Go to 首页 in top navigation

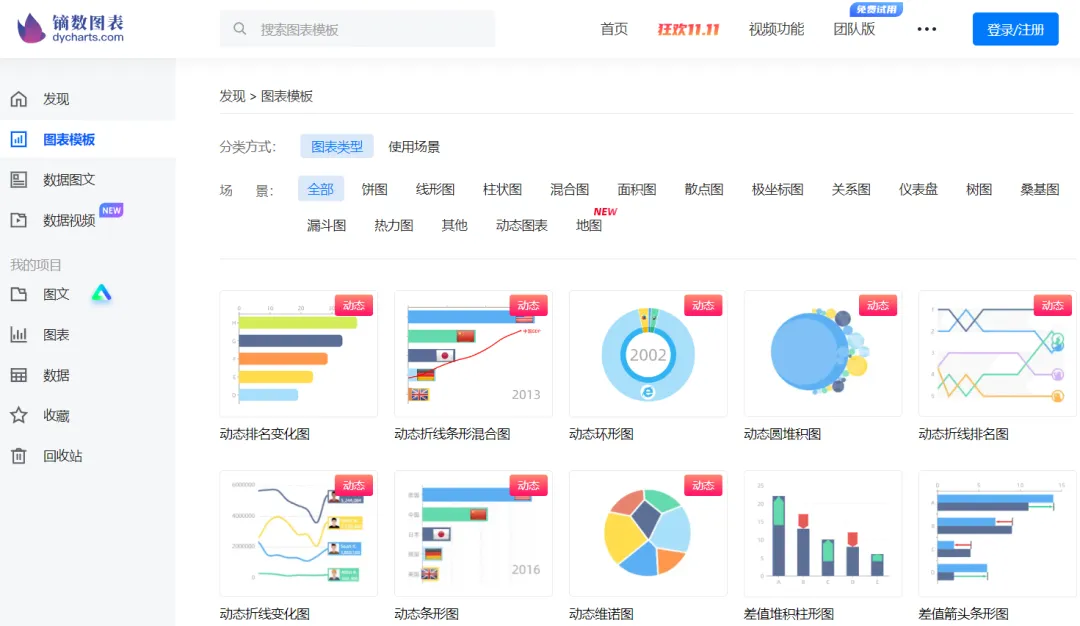click(x=614, y=29)
